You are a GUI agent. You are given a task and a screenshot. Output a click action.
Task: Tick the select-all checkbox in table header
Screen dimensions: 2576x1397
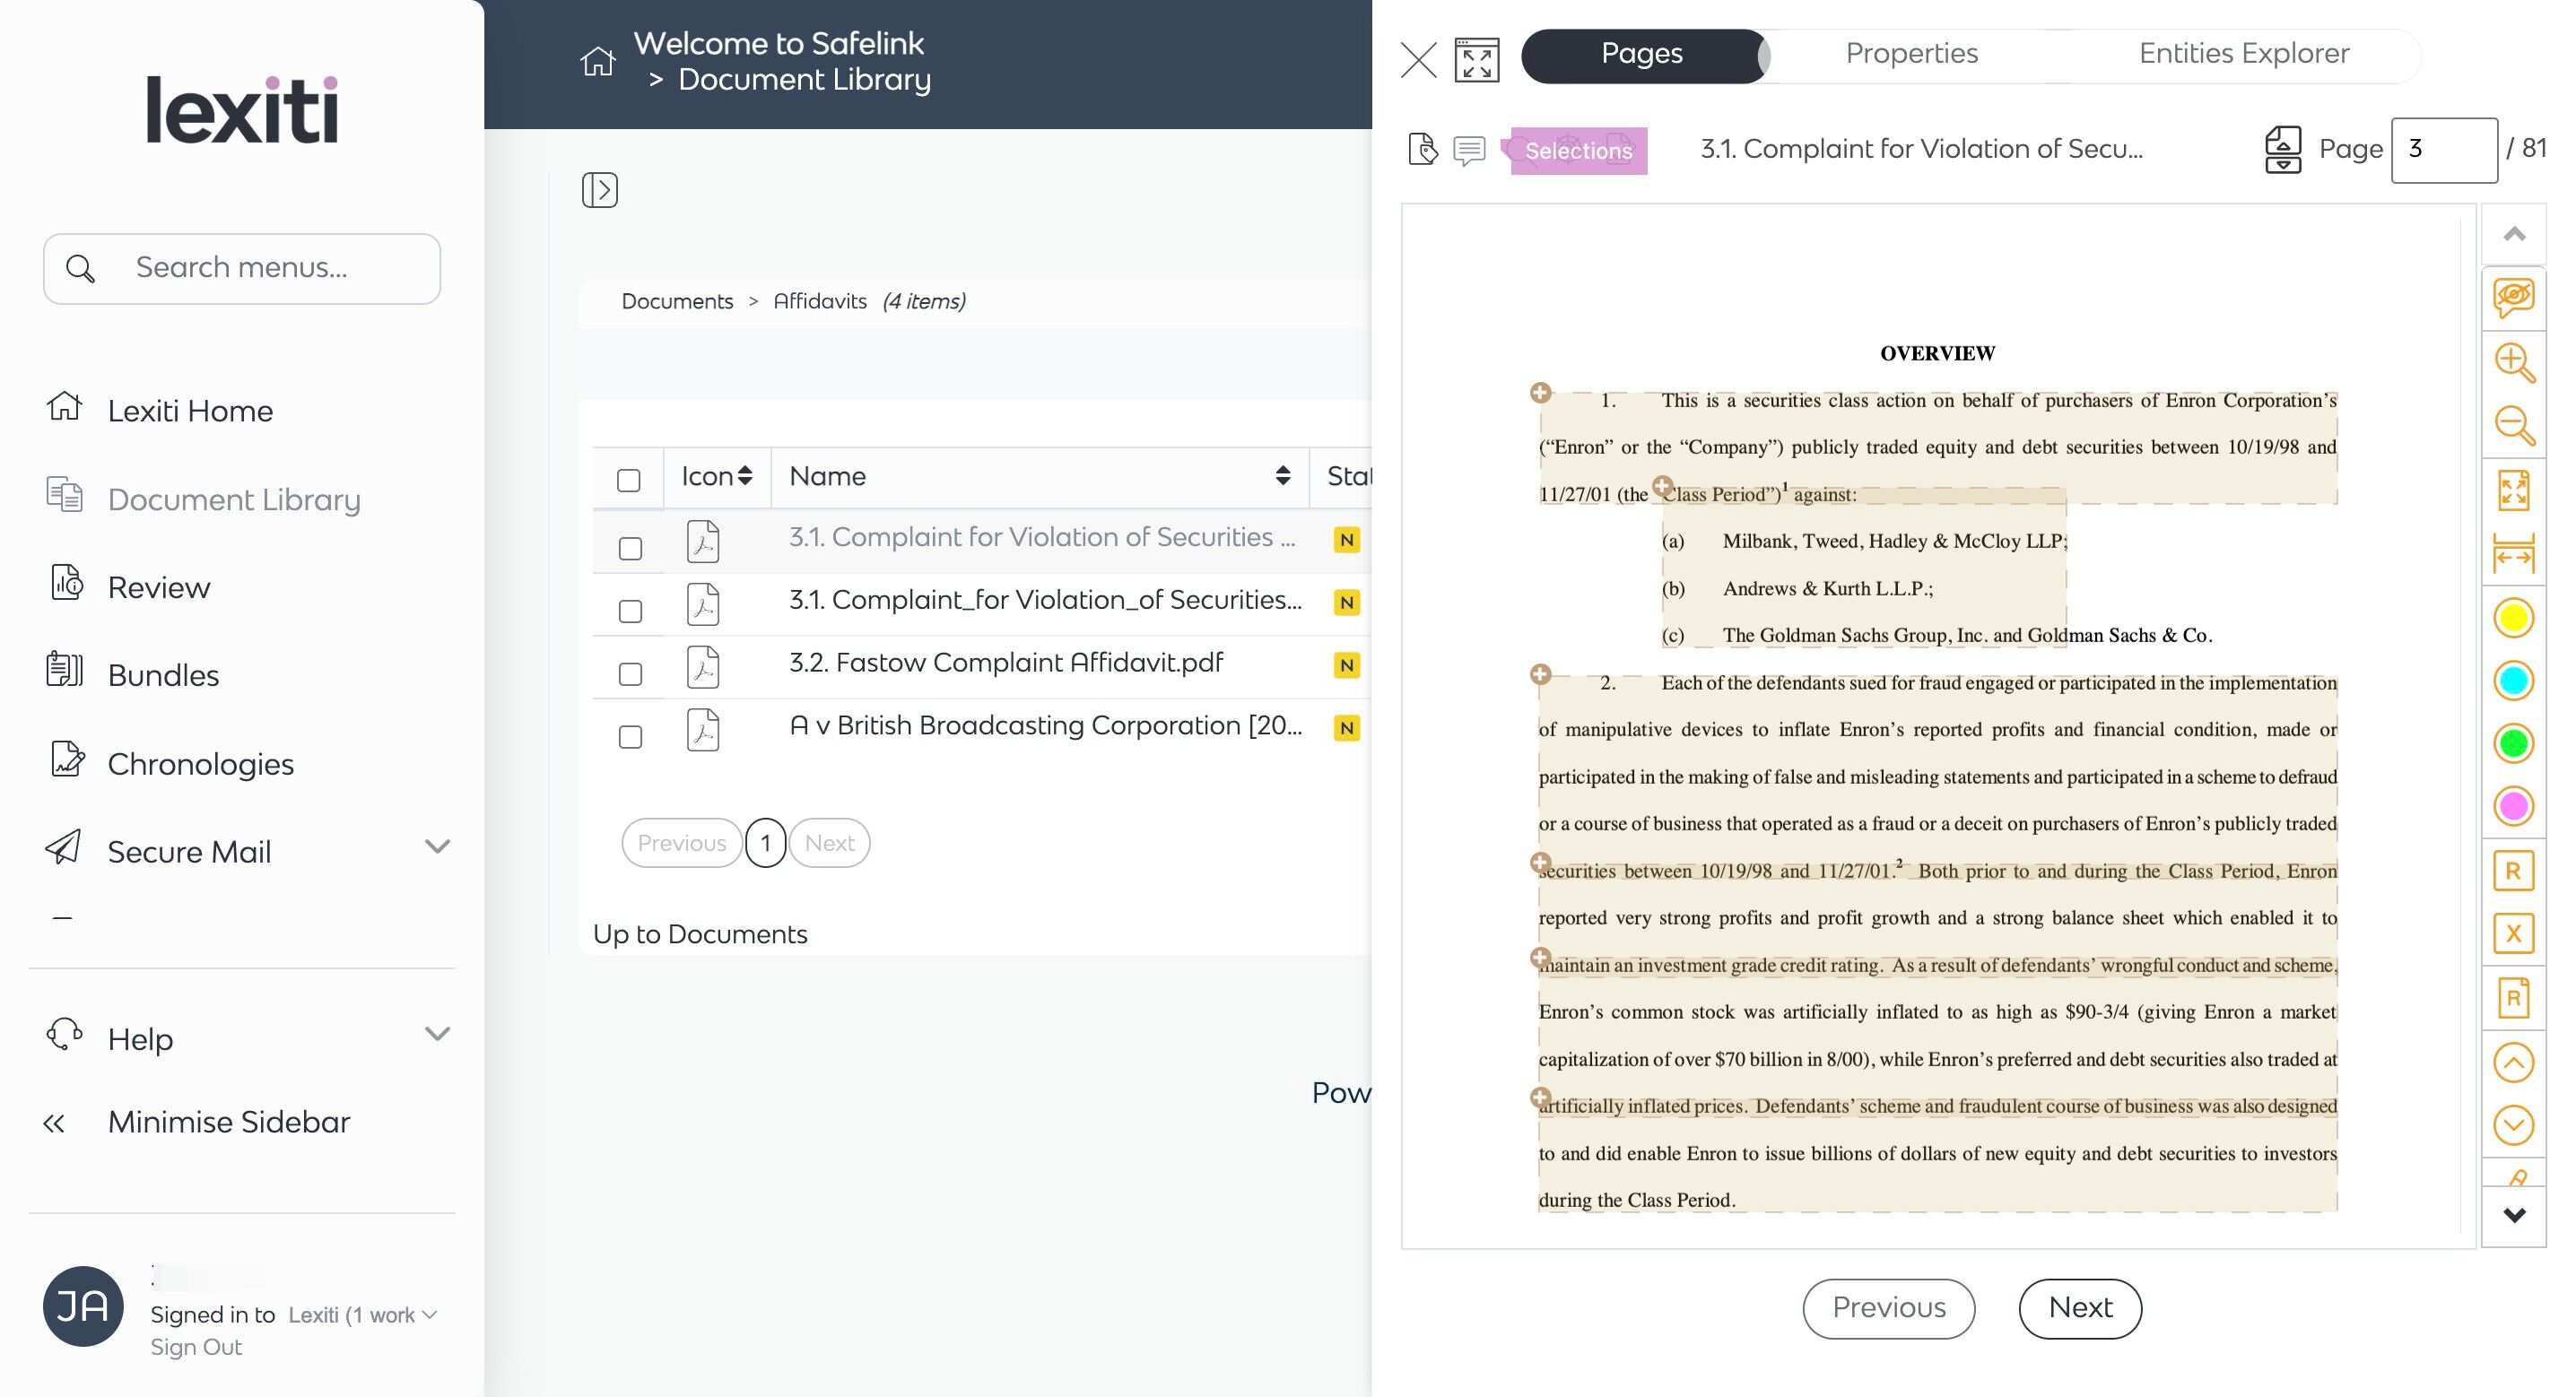coord(628,480)
